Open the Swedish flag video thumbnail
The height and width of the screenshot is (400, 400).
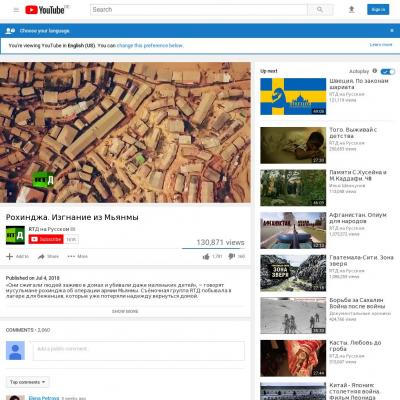[293, 96]
